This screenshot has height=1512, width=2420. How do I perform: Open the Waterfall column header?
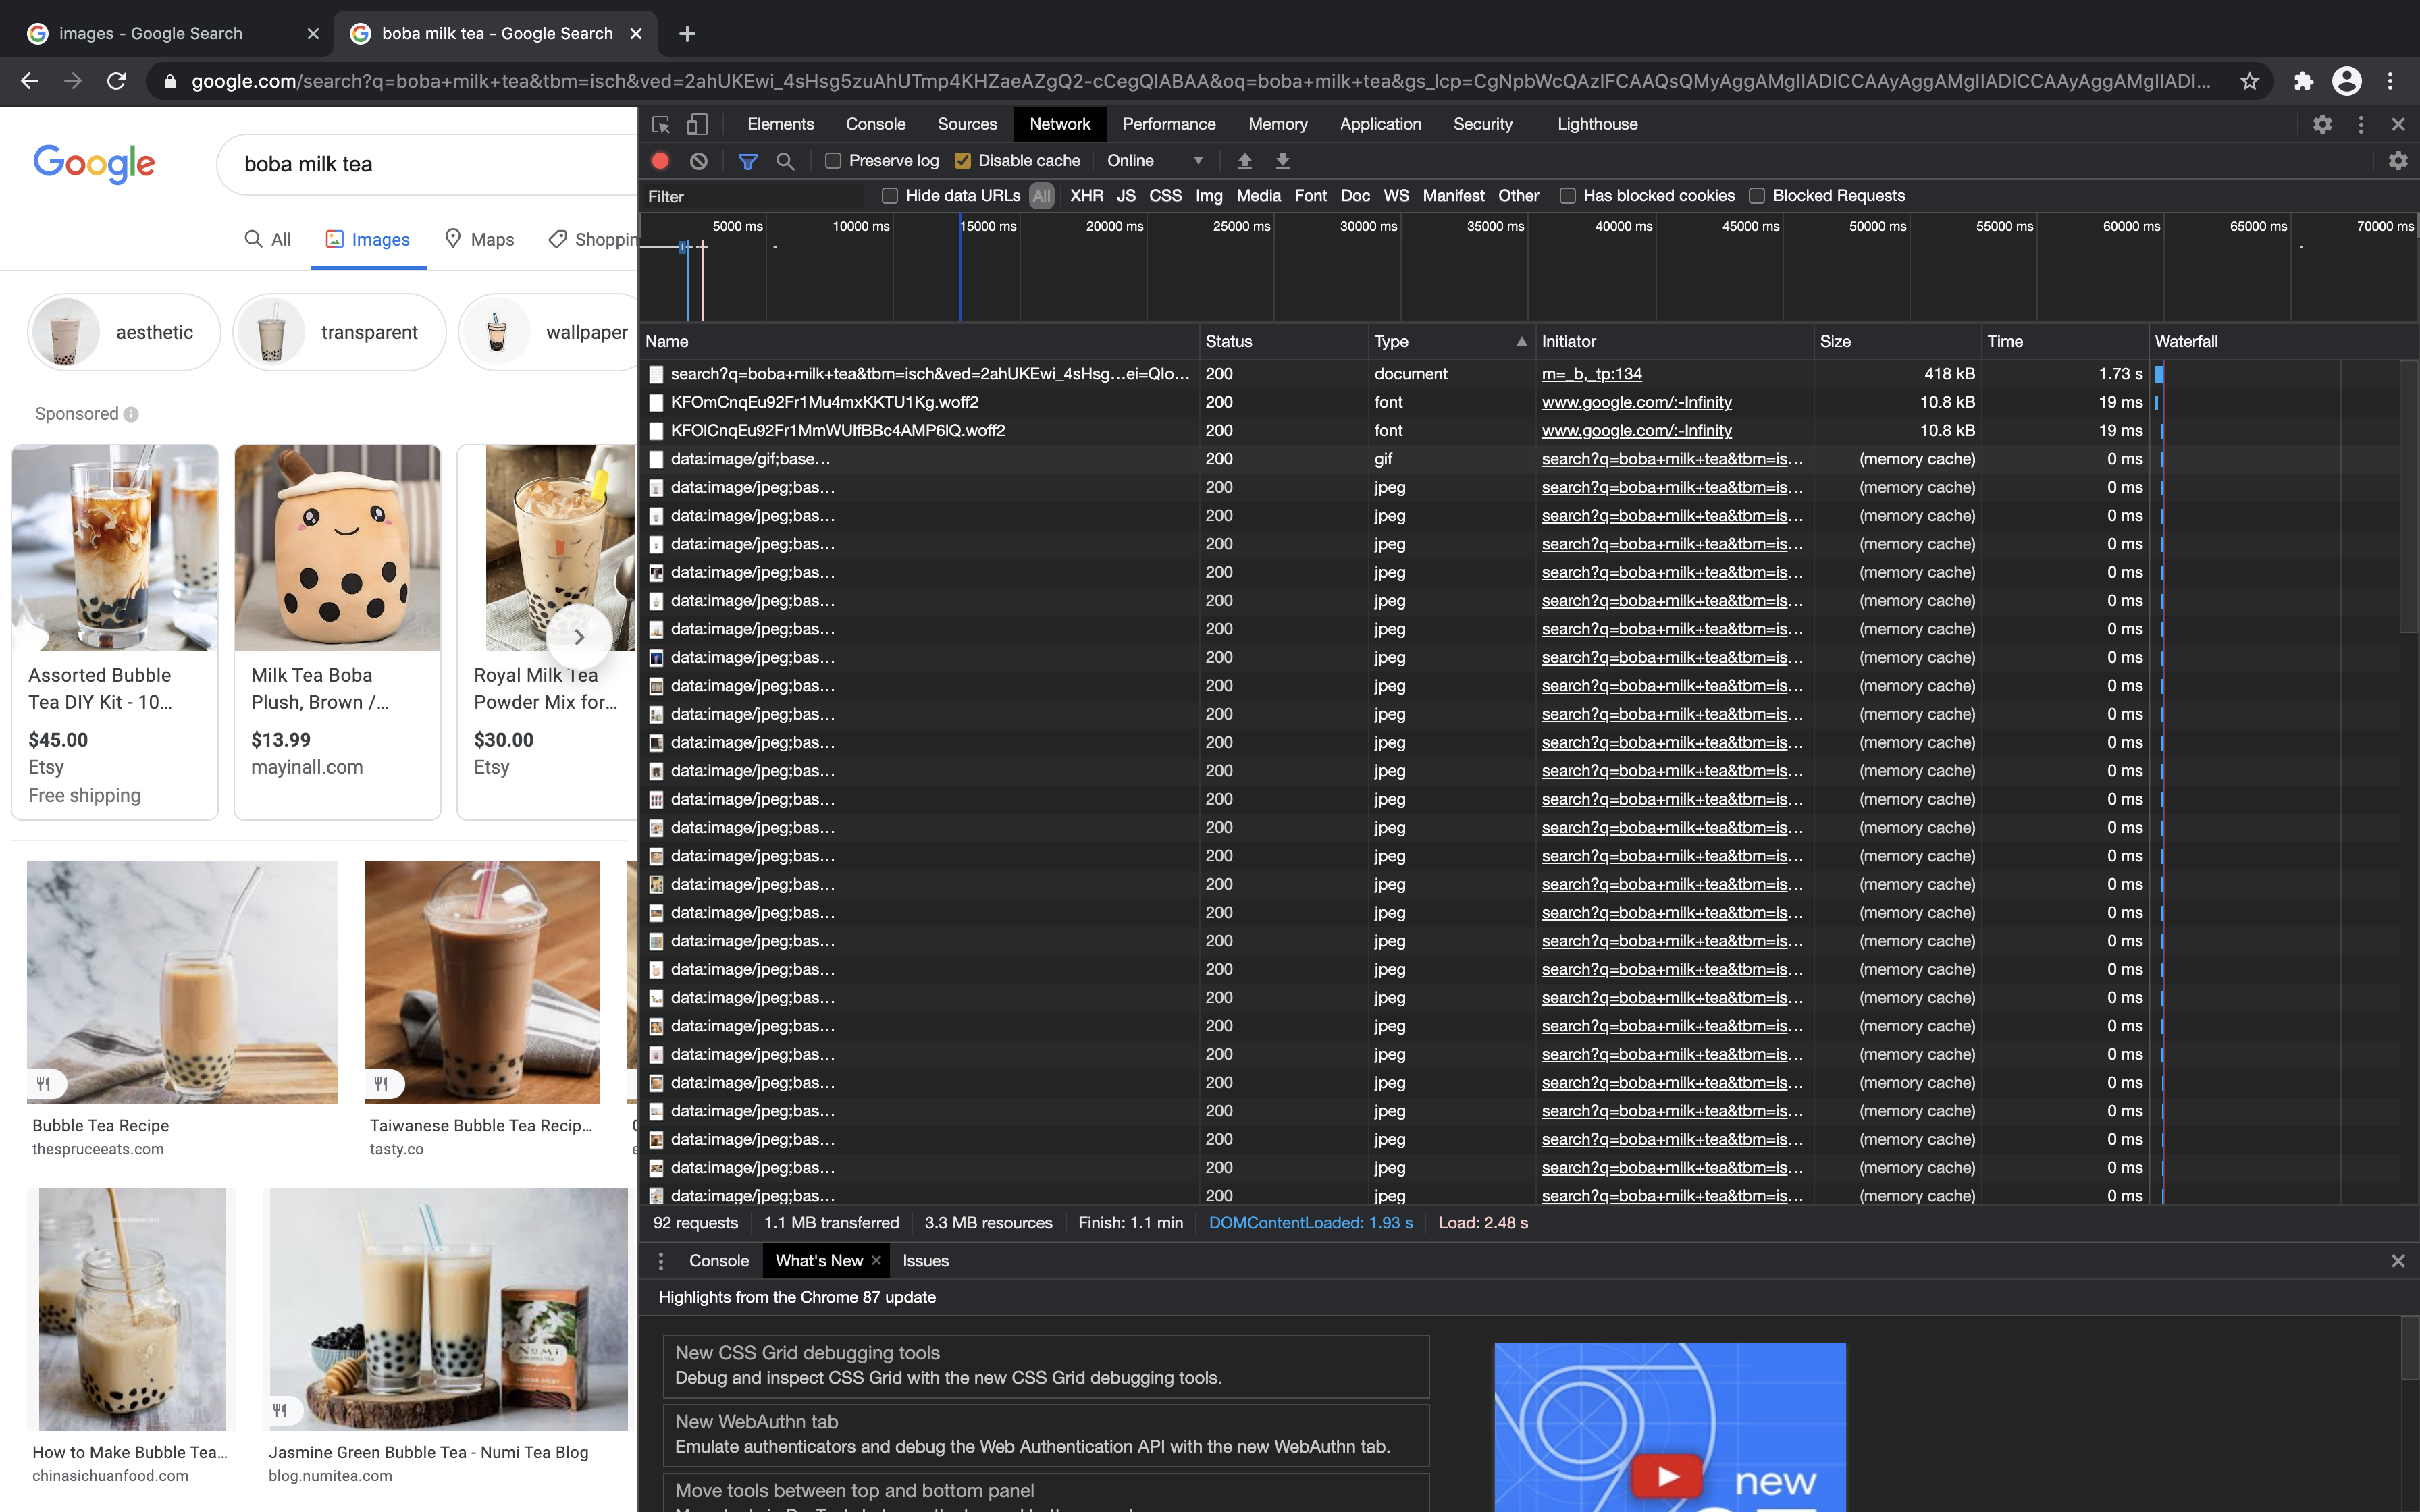2283,341
